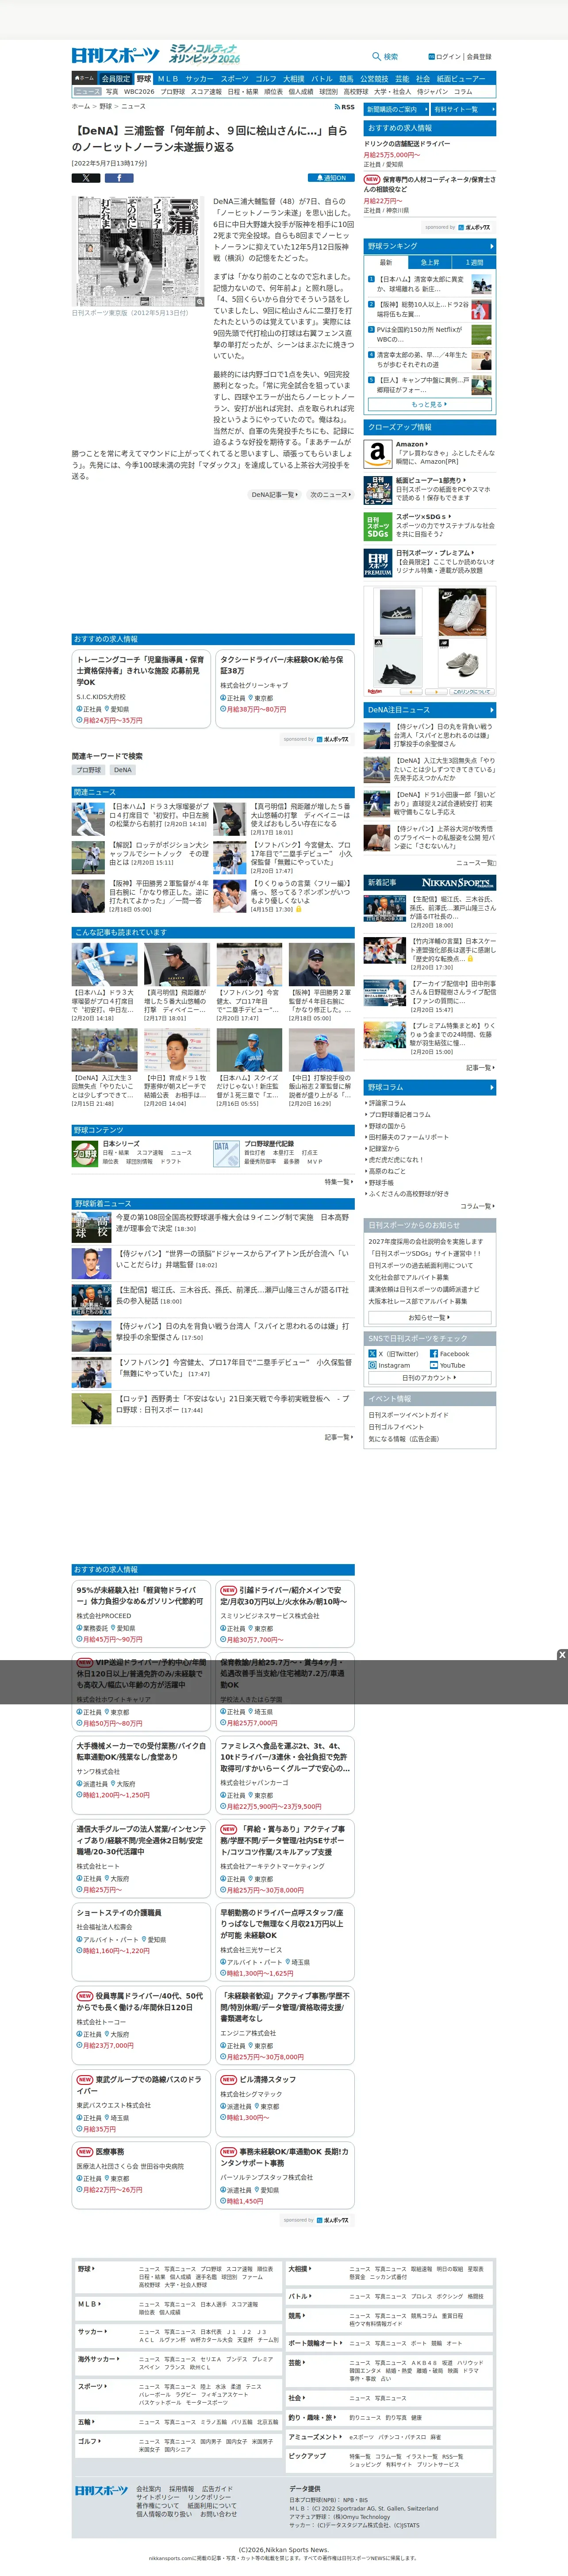Select the 最新 ranking tab
The image size is (568, 2576).
pos(386,262)
